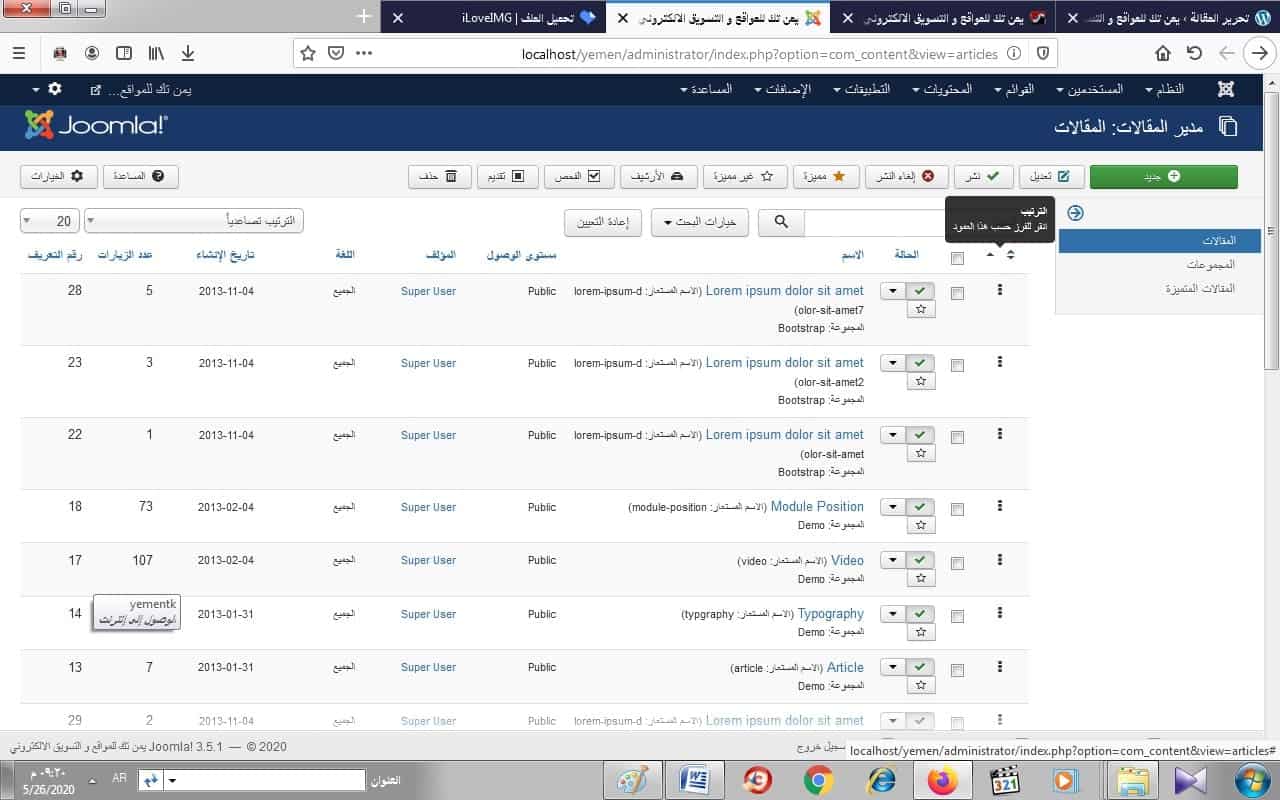Tick the checkbox of the Article row
This screenshot has width=1280, height=800.
coord(957,669)
